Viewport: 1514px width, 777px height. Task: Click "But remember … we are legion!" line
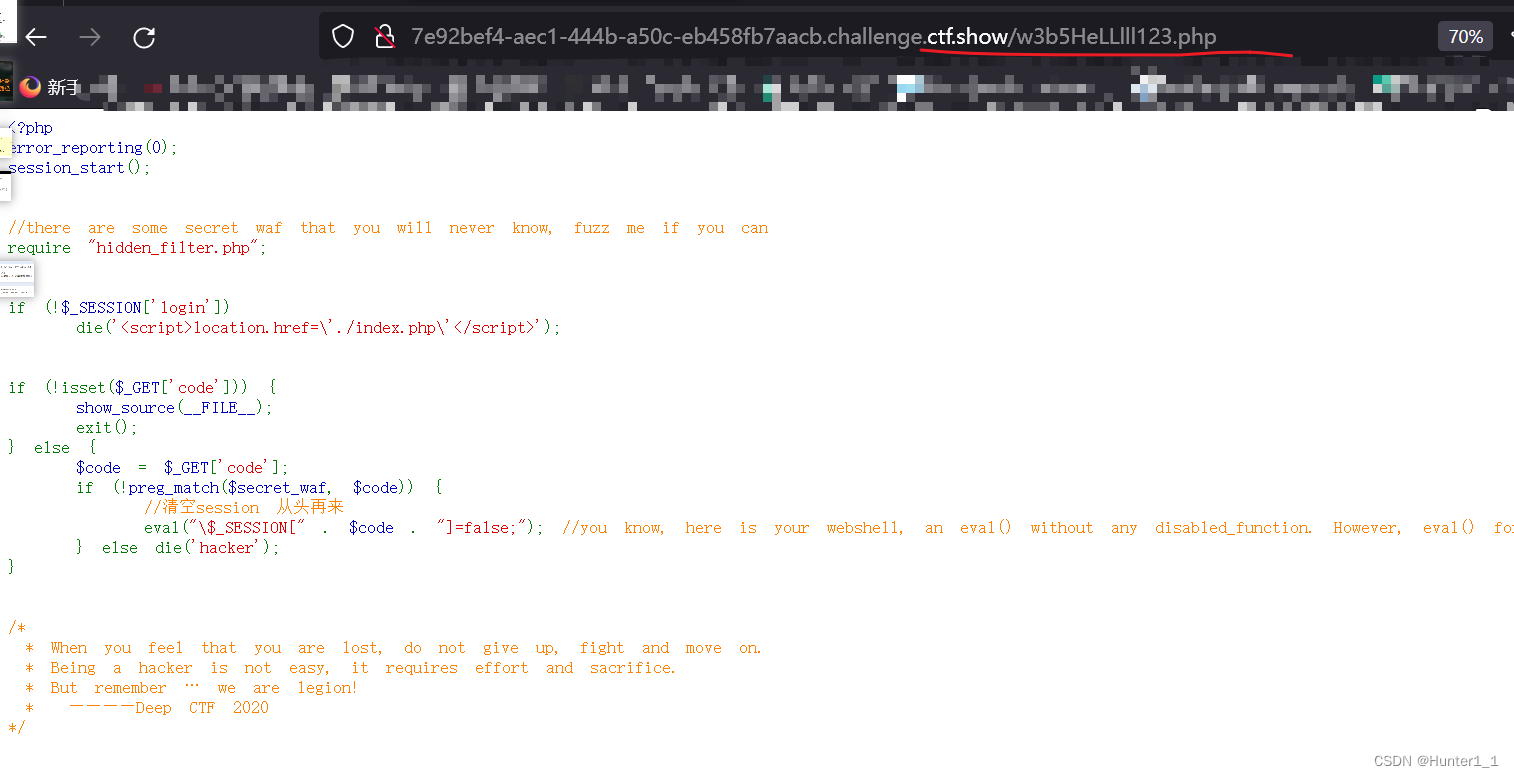click(x=191, y=688)
